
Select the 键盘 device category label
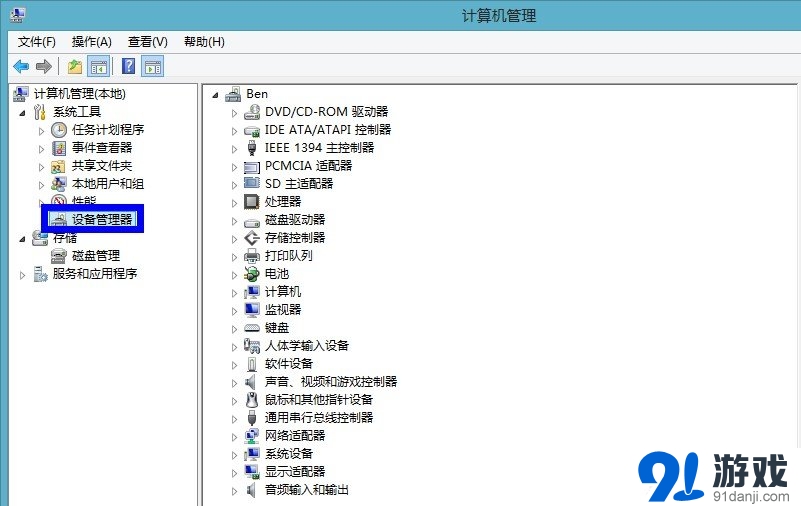point(277,328)
